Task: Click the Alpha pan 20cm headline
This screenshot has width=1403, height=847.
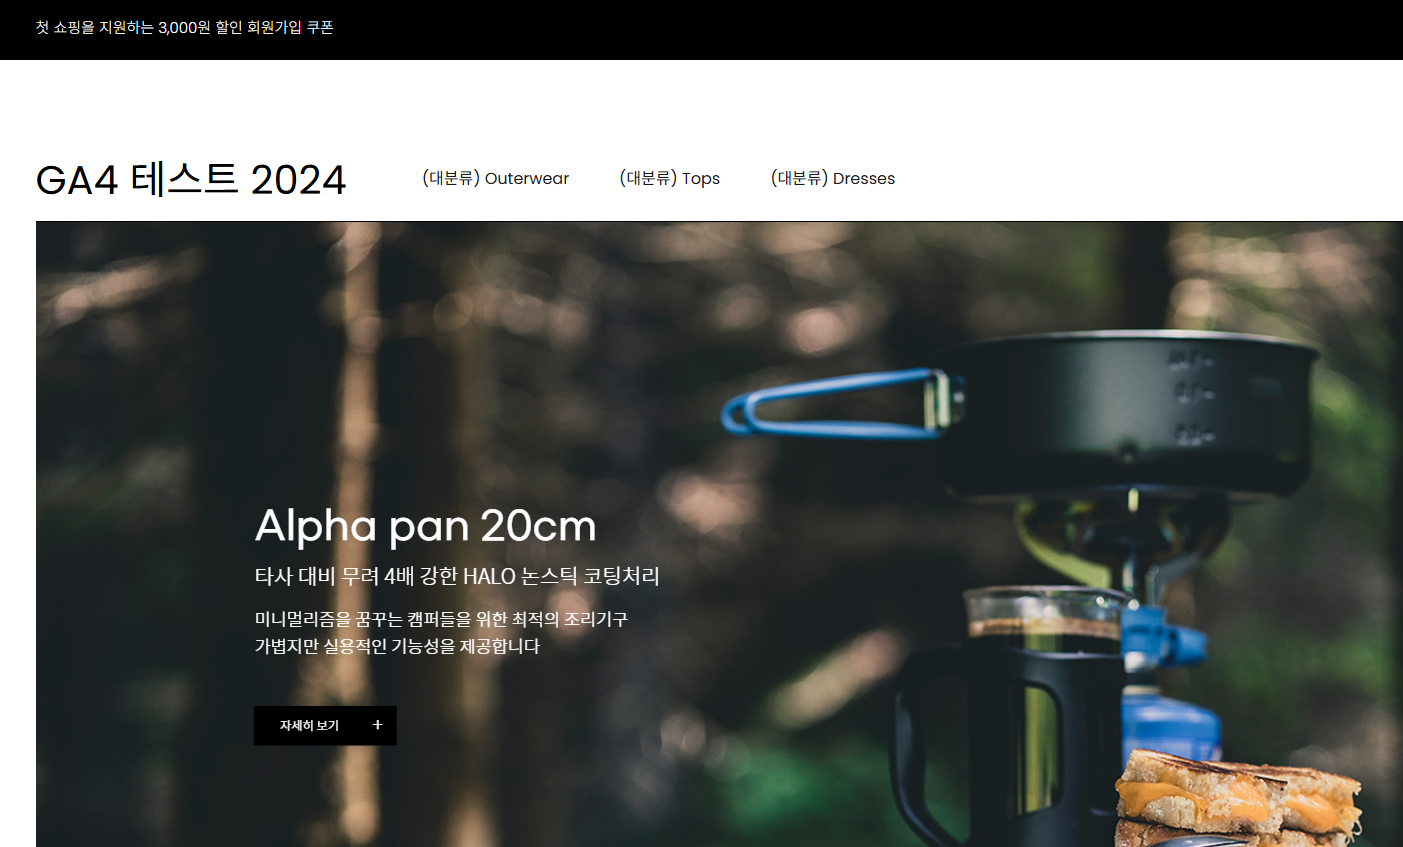Action: pos(425,526)
